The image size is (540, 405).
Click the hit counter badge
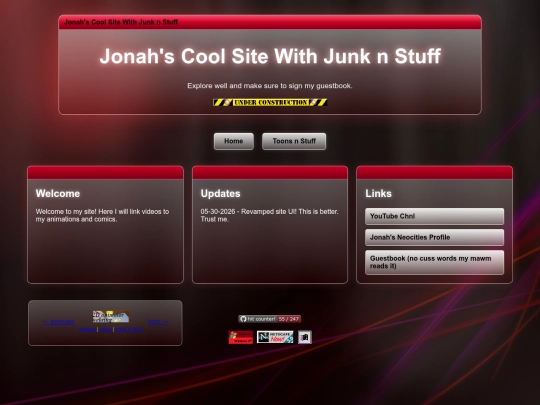click(x=270, y=319)
